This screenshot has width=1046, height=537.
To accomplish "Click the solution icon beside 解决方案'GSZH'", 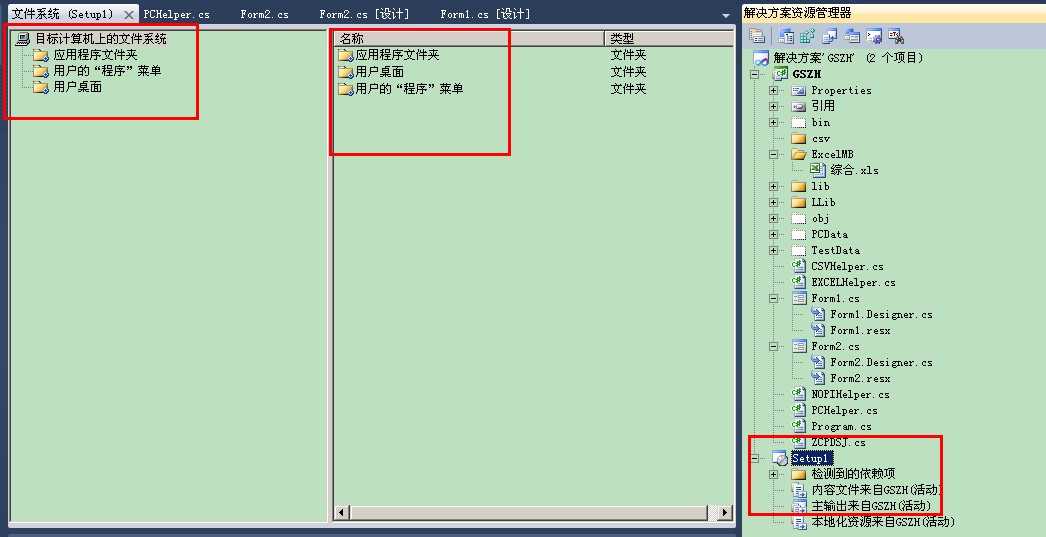I will tap(762, 58).
